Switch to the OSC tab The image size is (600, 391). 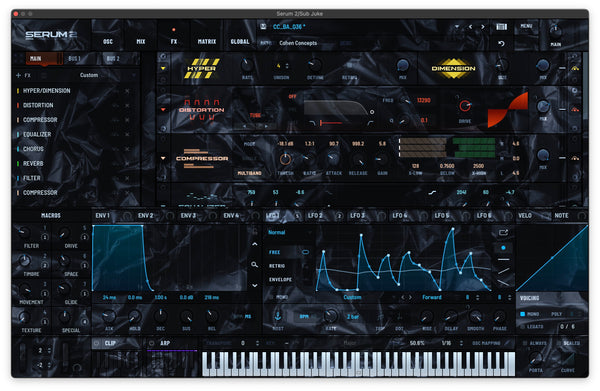[x=108, y=42]
